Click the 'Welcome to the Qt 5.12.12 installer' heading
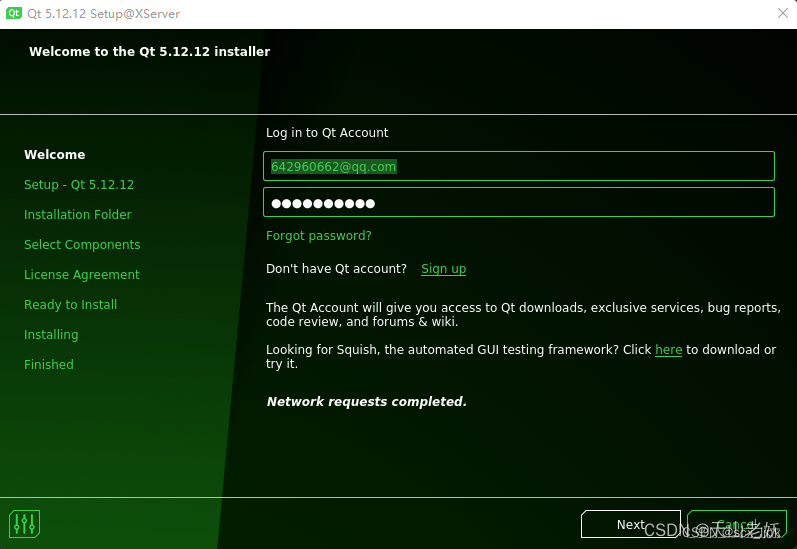The width and height of the screenshot is (797, 549). coord(149,51)
